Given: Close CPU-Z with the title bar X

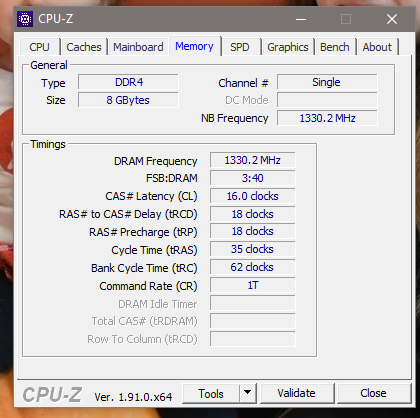Looking at the screenshot, I should click(392, 19).
